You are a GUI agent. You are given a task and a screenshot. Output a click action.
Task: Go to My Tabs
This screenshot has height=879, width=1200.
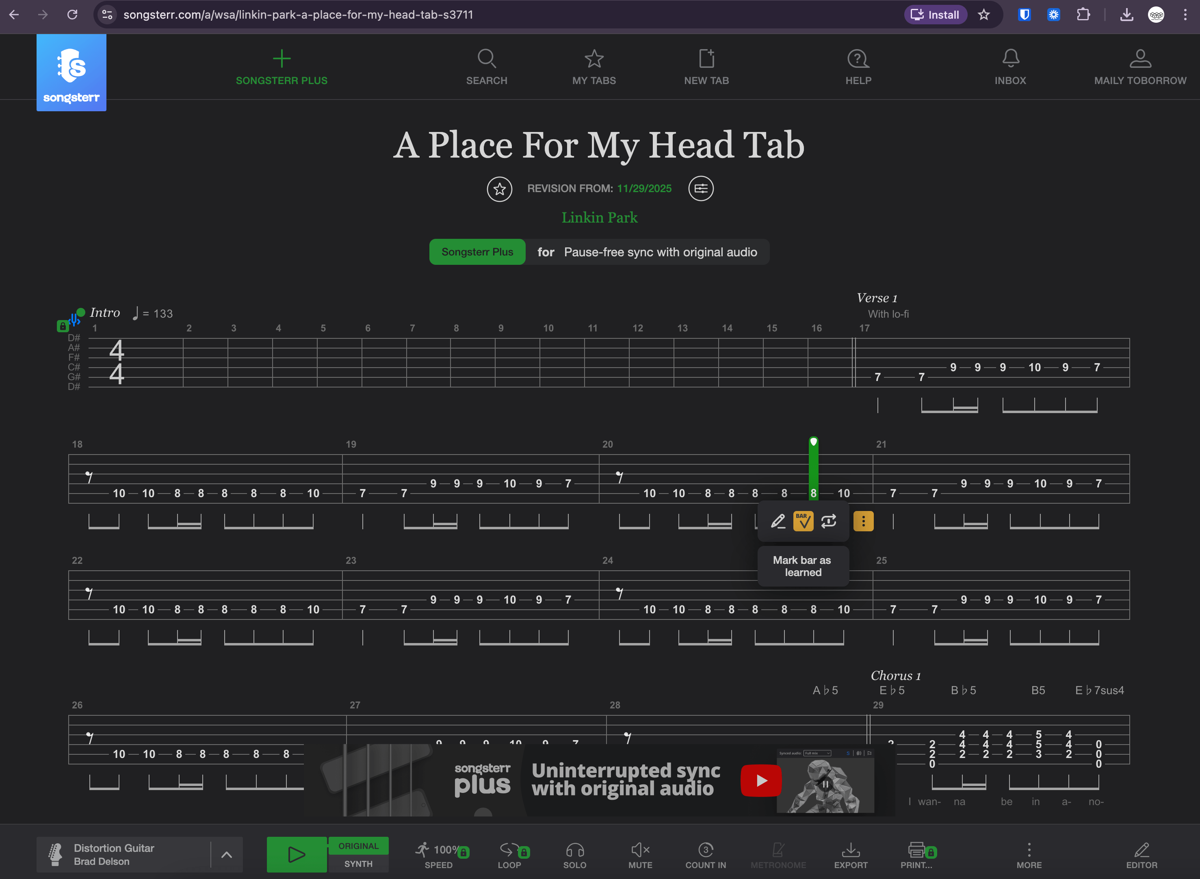594,68
